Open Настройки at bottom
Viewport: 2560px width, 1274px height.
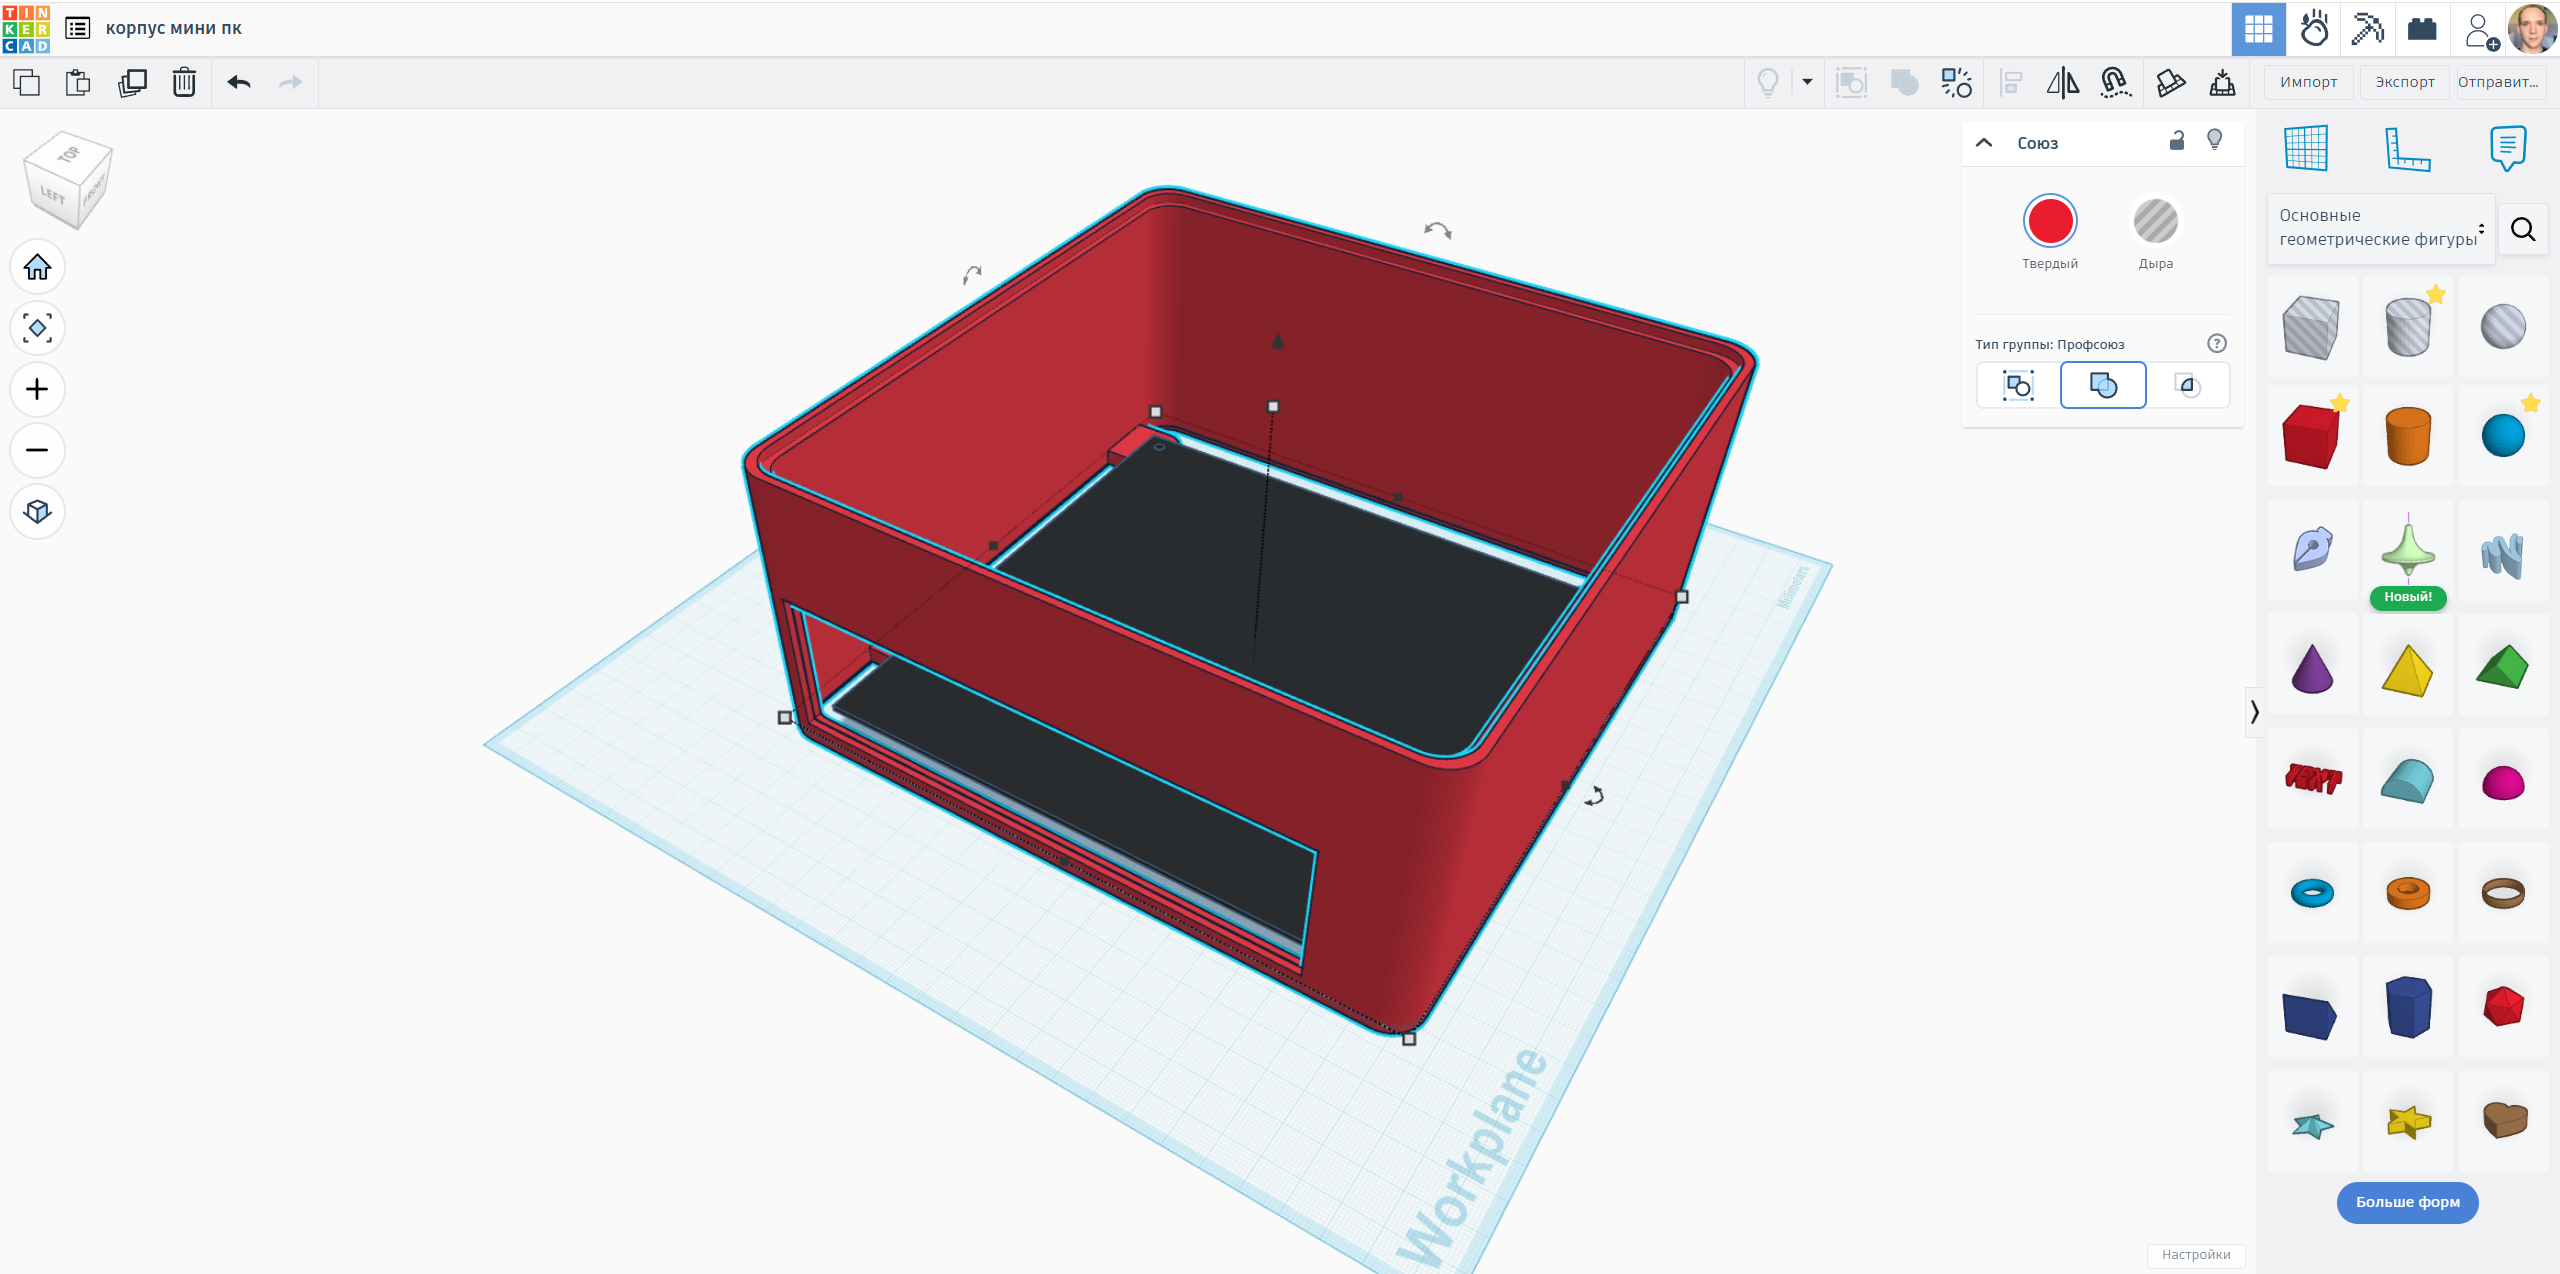click(x=2196, y=1255)
